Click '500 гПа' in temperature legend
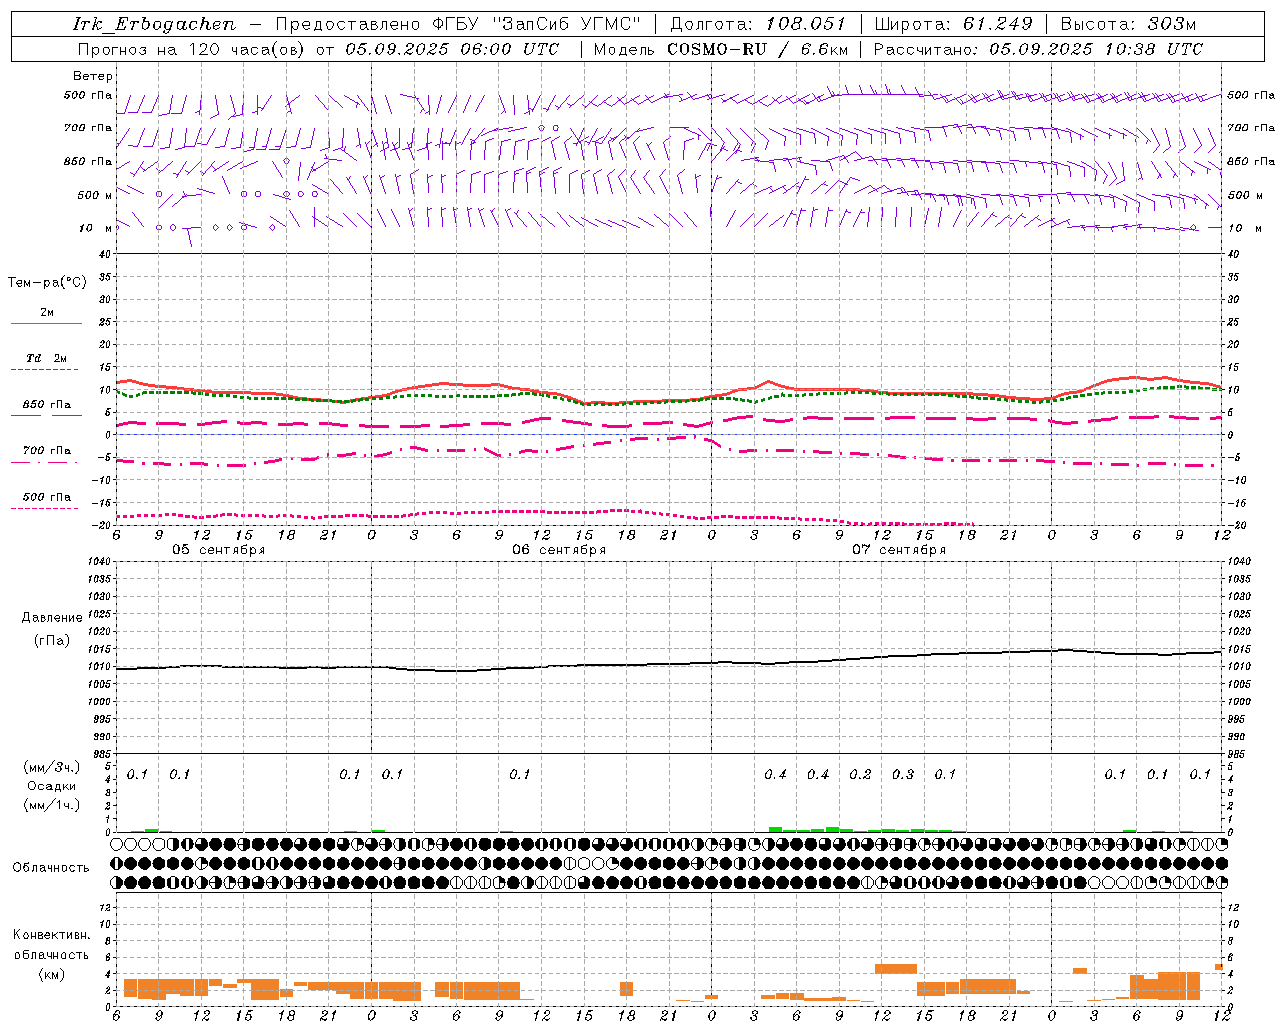Screen dimensions: 1280x1024 click(47, 497)
